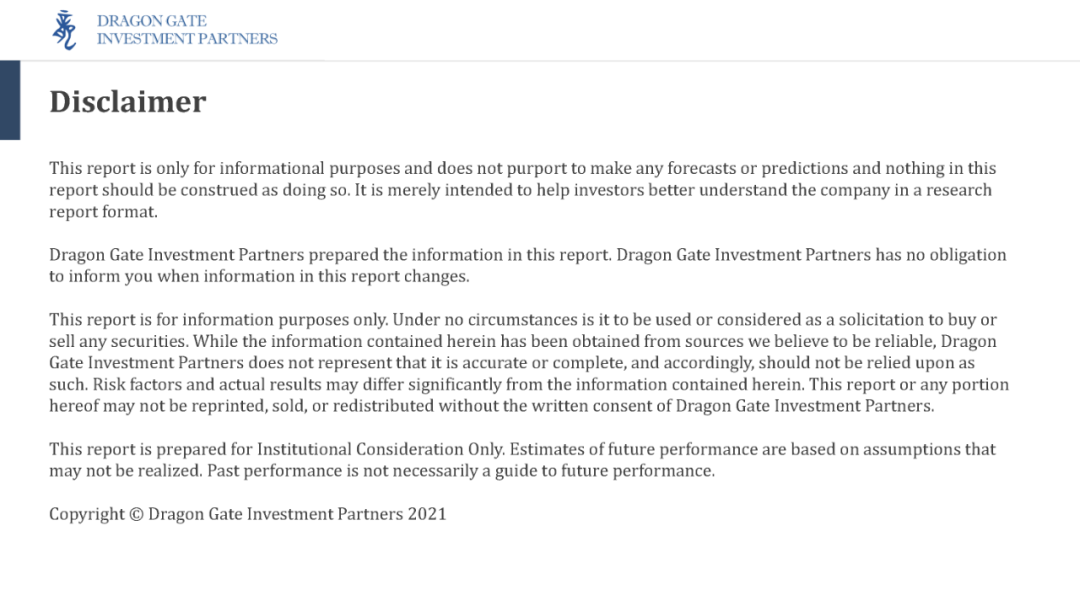The width and height of the screenshot is (1080, 607).
Task: Click the line starting "sell any securities"
Action: tap(522, 342)
